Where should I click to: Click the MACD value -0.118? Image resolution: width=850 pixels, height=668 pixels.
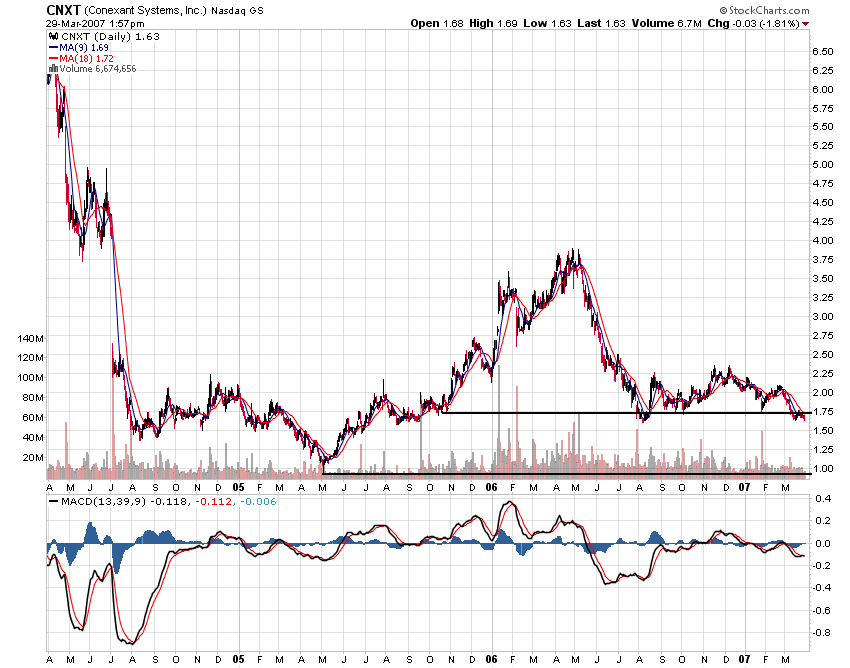(x=169, y=502)
